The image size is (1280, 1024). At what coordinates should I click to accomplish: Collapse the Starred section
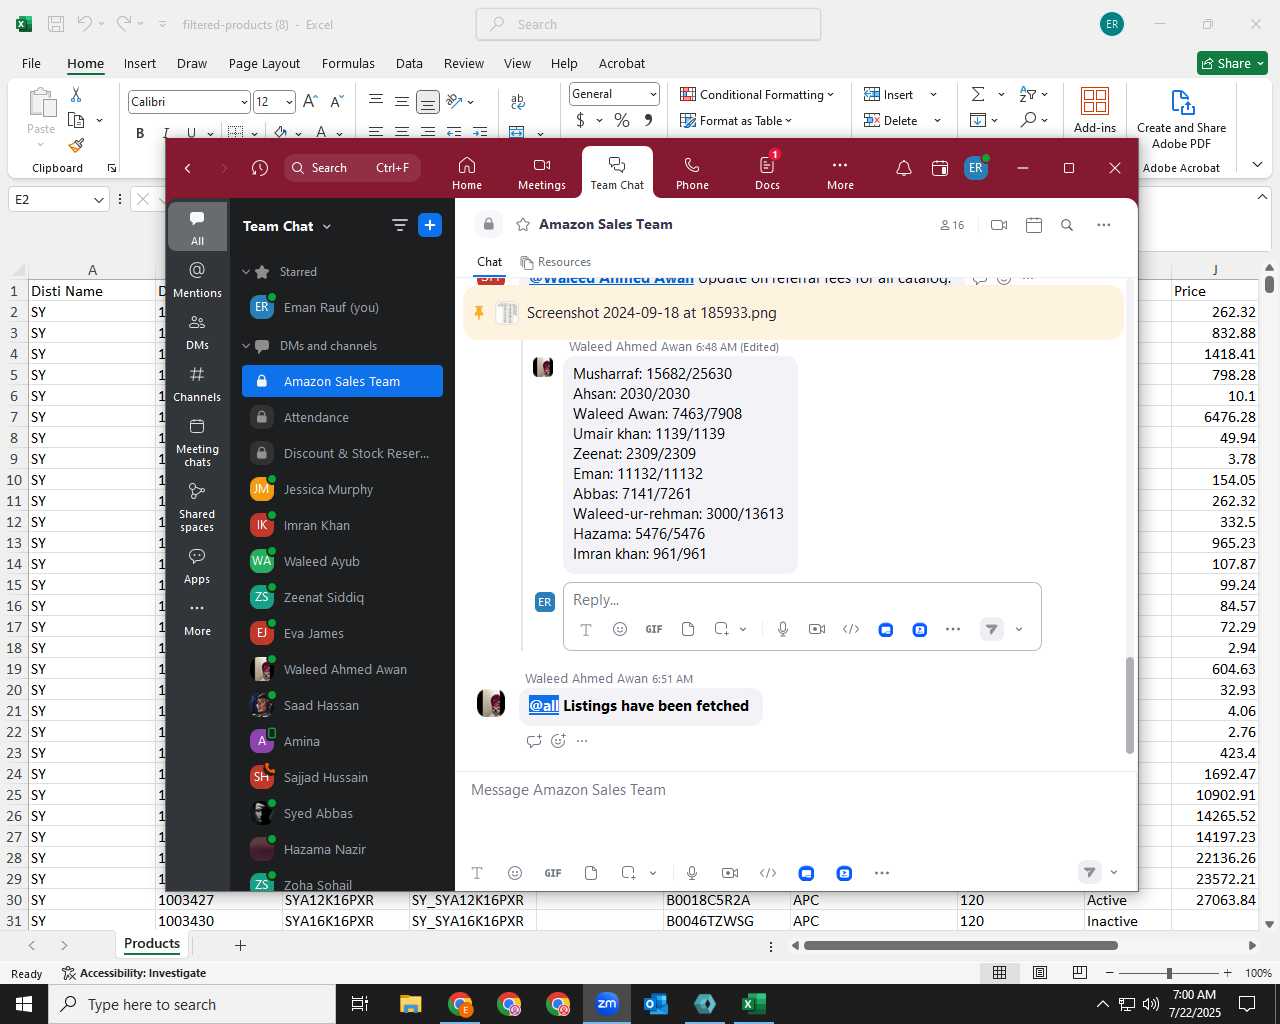tap(246, 272)
